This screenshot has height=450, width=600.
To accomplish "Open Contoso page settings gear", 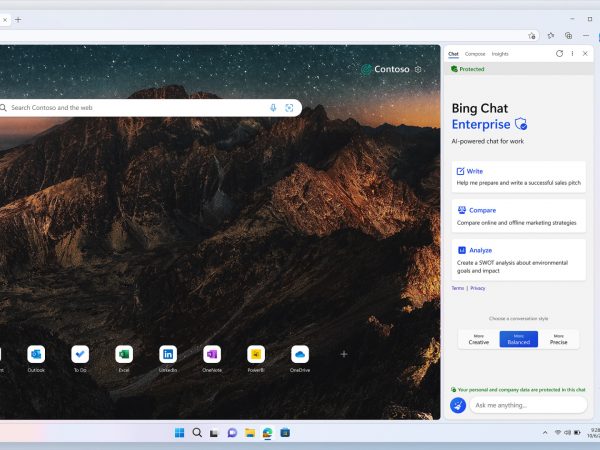I will (x=418, y=69).
